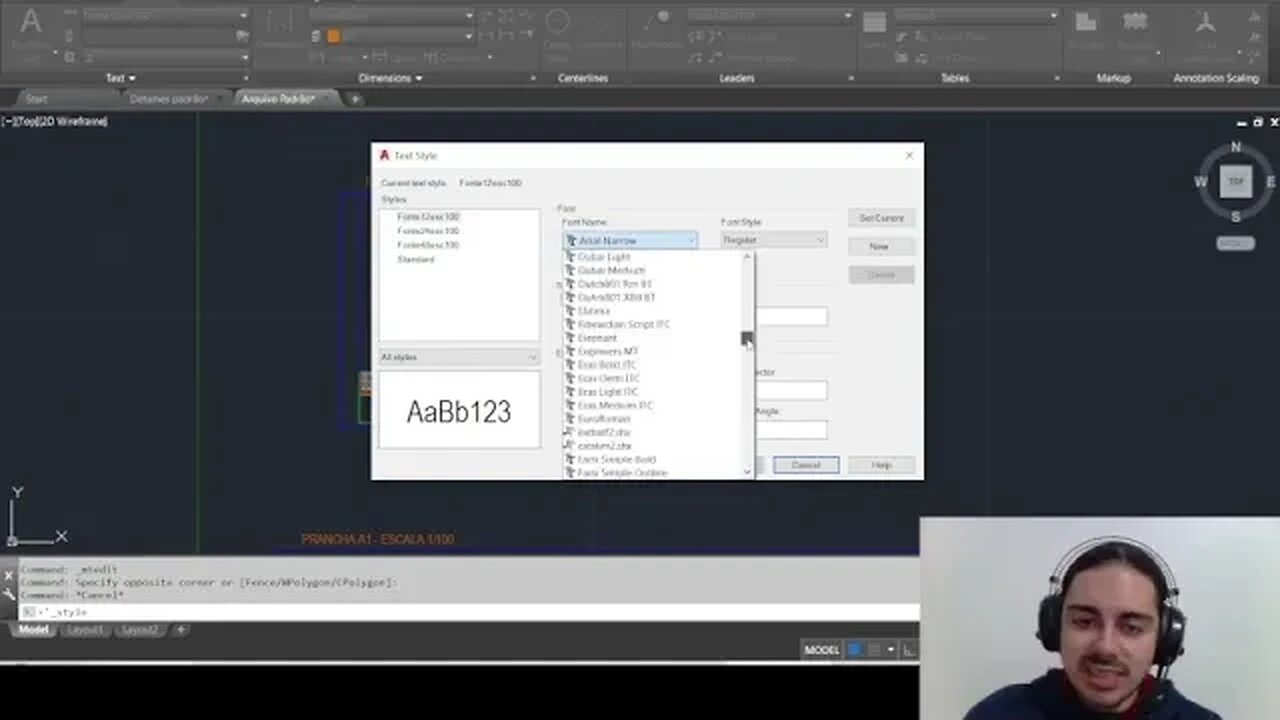Click the W compass direction on ViewCube
The height and width of the screenshot is (720, 1280).
(1200, 182)
